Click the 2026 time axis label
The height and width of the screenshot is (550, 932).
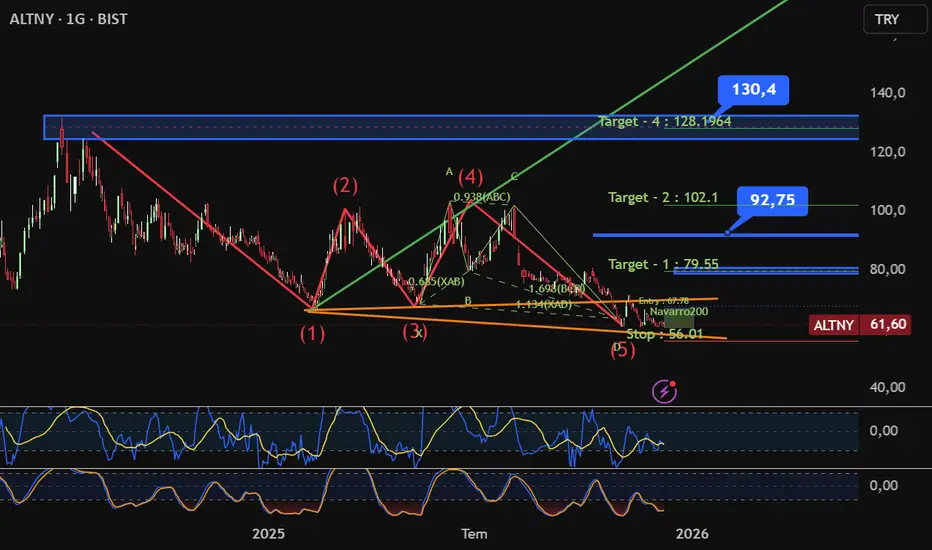click(x=692, y=534)
